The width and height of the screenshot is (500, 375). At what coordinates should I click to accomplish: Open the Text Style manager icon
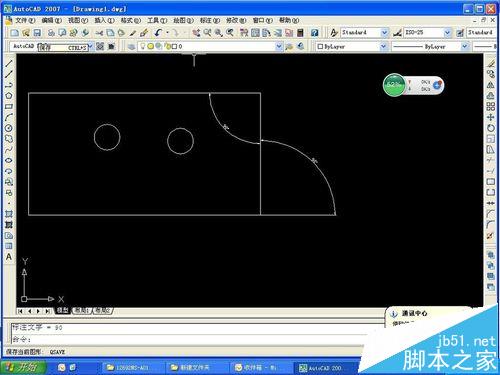pos(334,33)
